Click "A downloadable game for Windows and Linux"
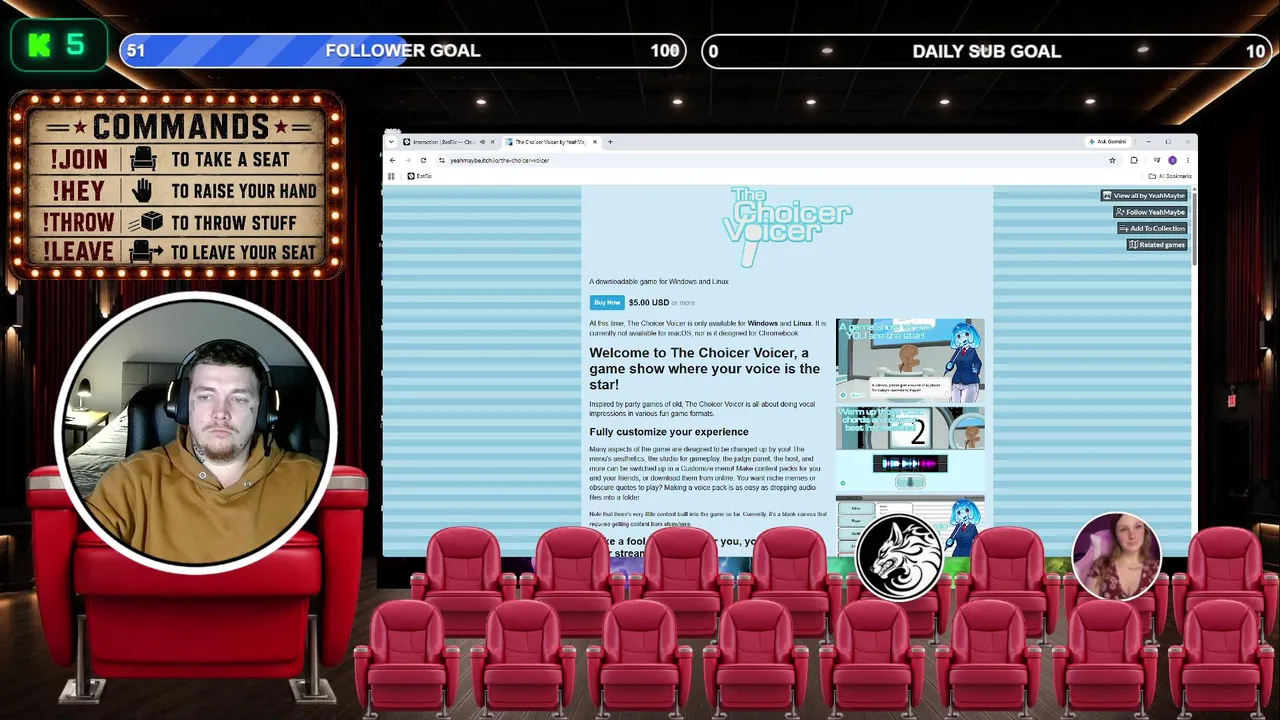The width and height of the screenshot is (1280, 720). point(659,282)
